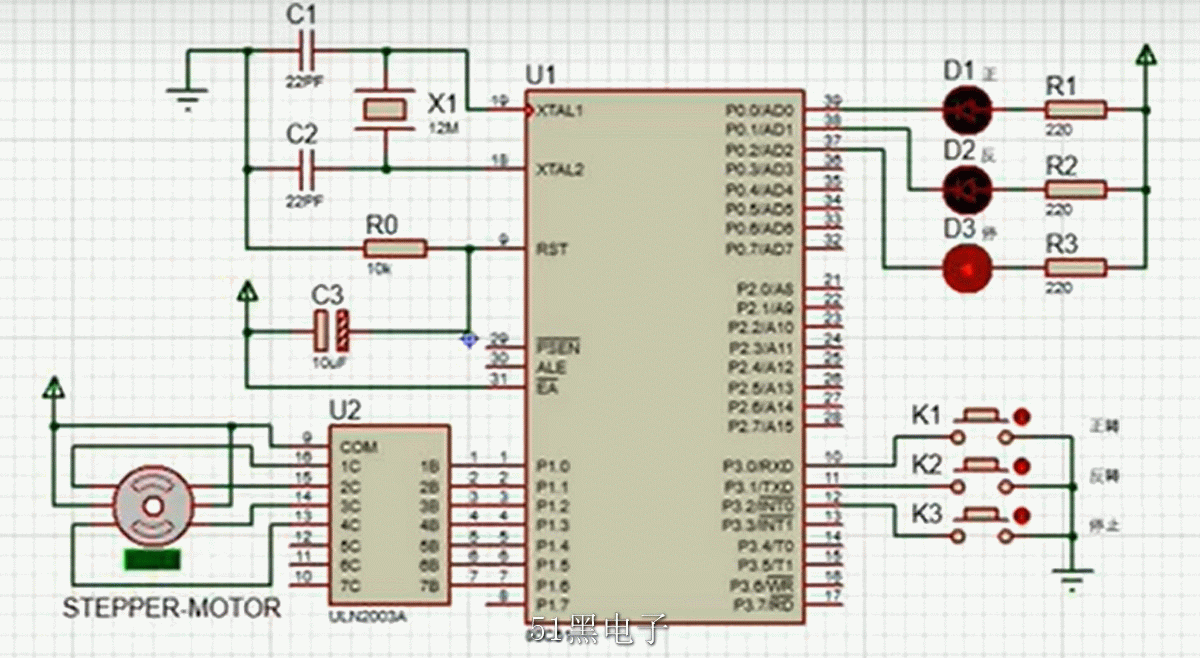Viewport: 1200px width, 658px height.
Task: Click the 220 value under R3
Action: [1059, 289]
